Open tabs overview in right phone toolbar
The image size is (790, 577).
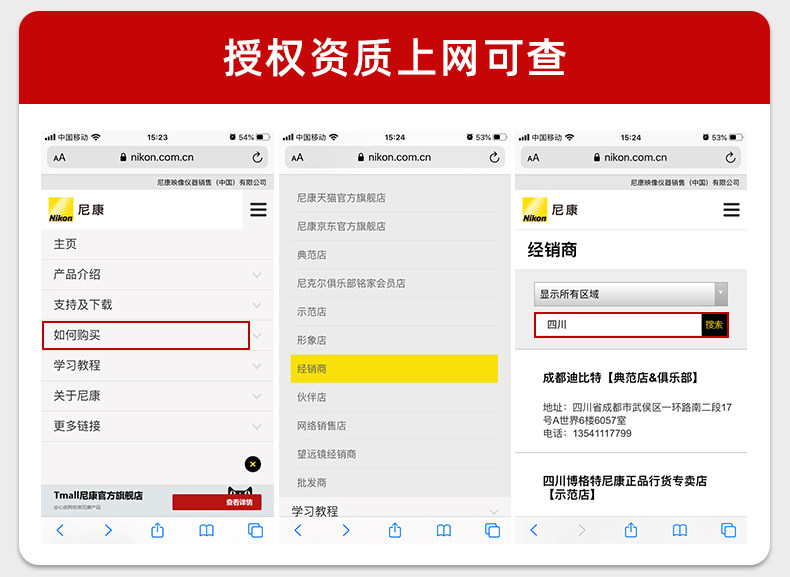tap(729, 530)
